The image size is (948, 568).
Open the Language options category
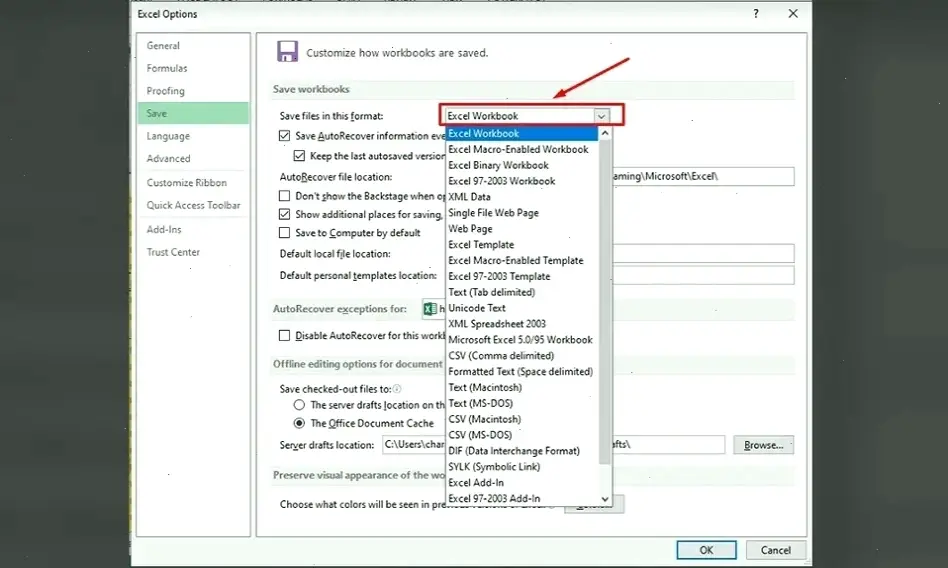pyautogui.click(x=193, y=136)
